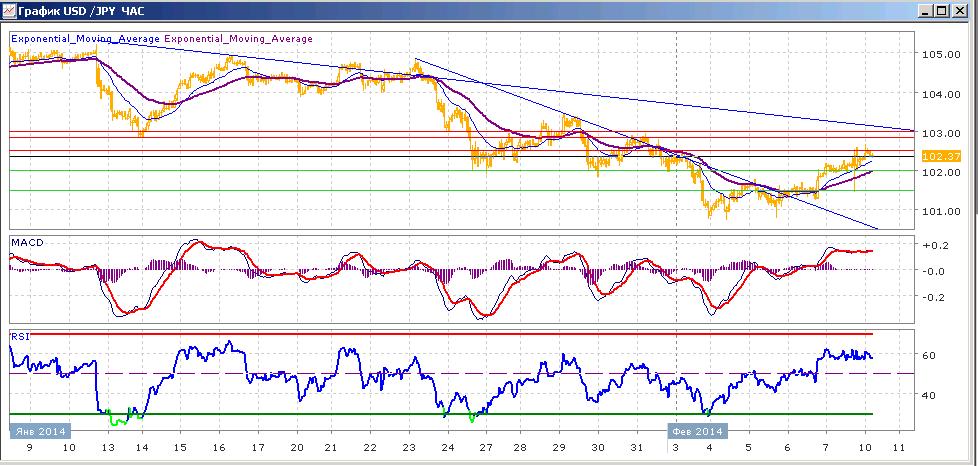Click date label 27 on time axis

(x=485, y=448)
